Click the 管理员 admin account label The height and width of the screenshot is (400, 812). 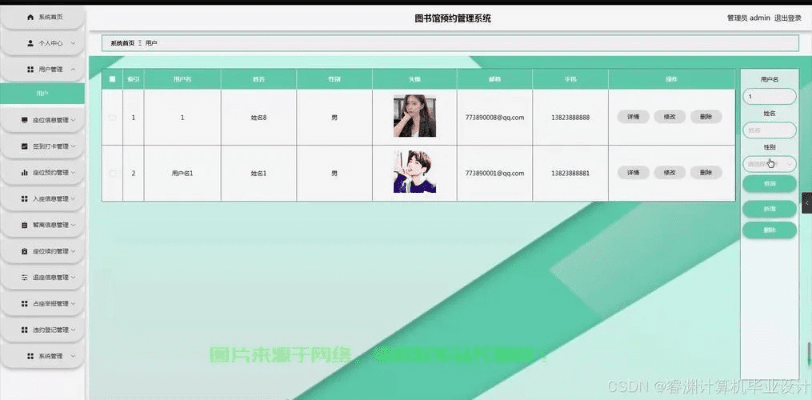pos(748,18)
